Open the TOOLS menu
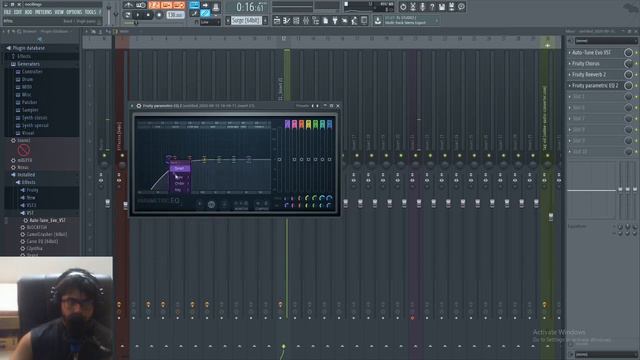The height and width of the screenshot is (360, 640). pyautogui.click(x=90, y=12)
